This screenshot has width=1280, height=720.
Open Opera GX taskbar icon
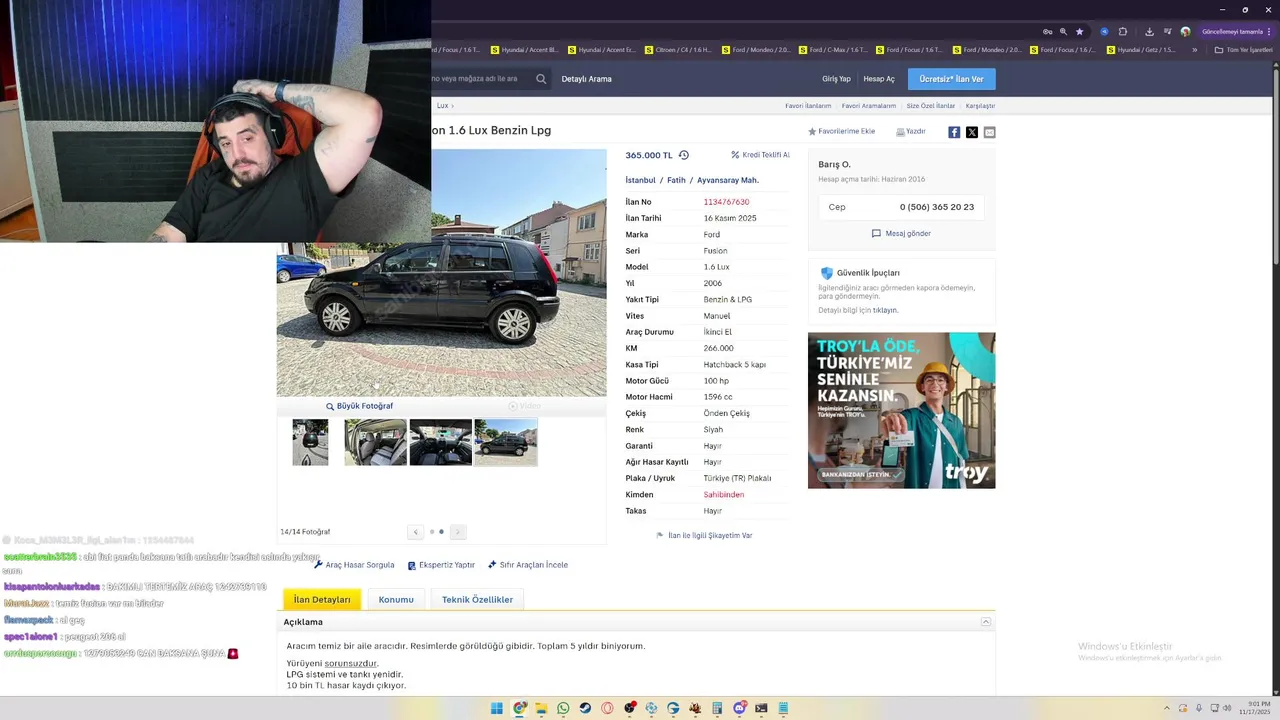coord(607,708)
